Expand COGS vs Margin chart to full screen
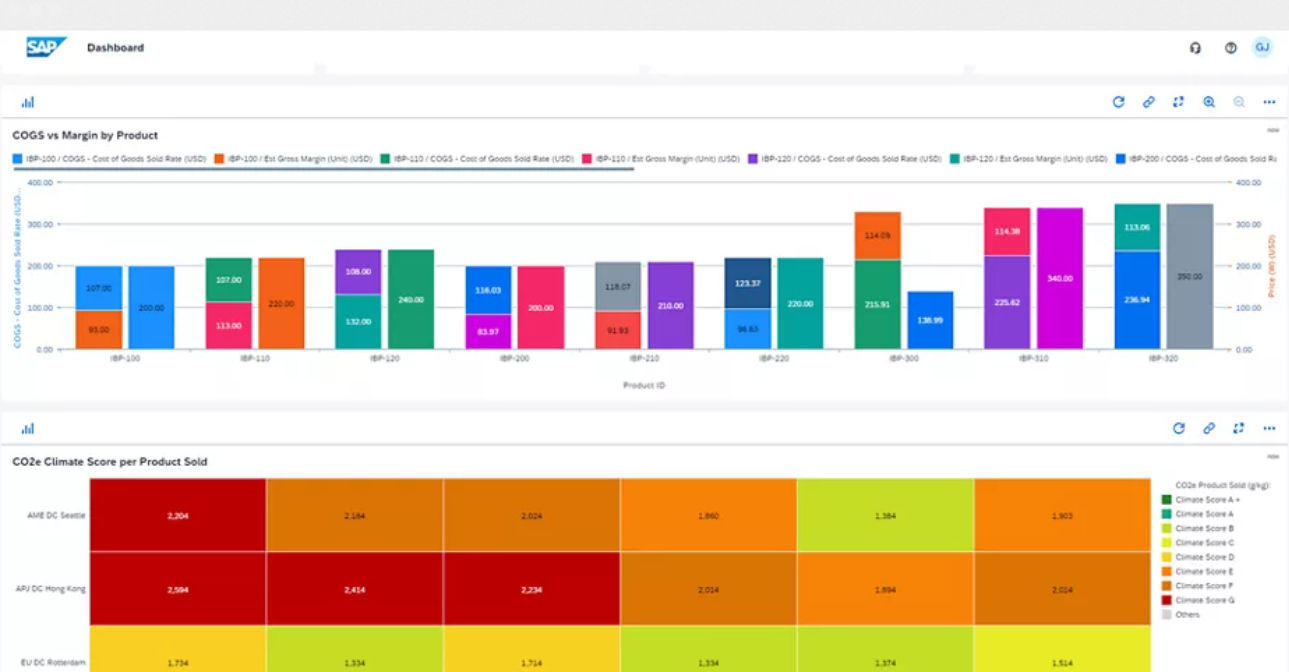 tap(1179, 101)
